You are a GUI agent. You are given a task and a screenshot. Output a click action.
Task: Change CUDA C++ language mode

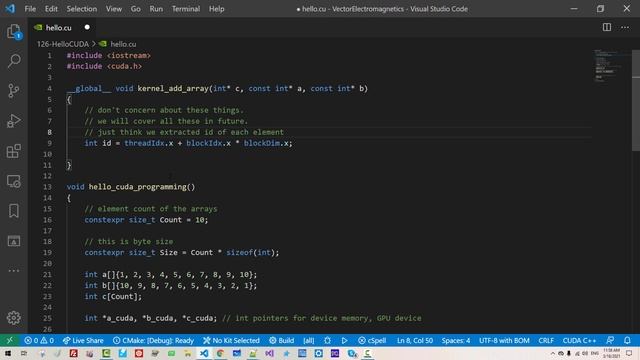[579, 340]
